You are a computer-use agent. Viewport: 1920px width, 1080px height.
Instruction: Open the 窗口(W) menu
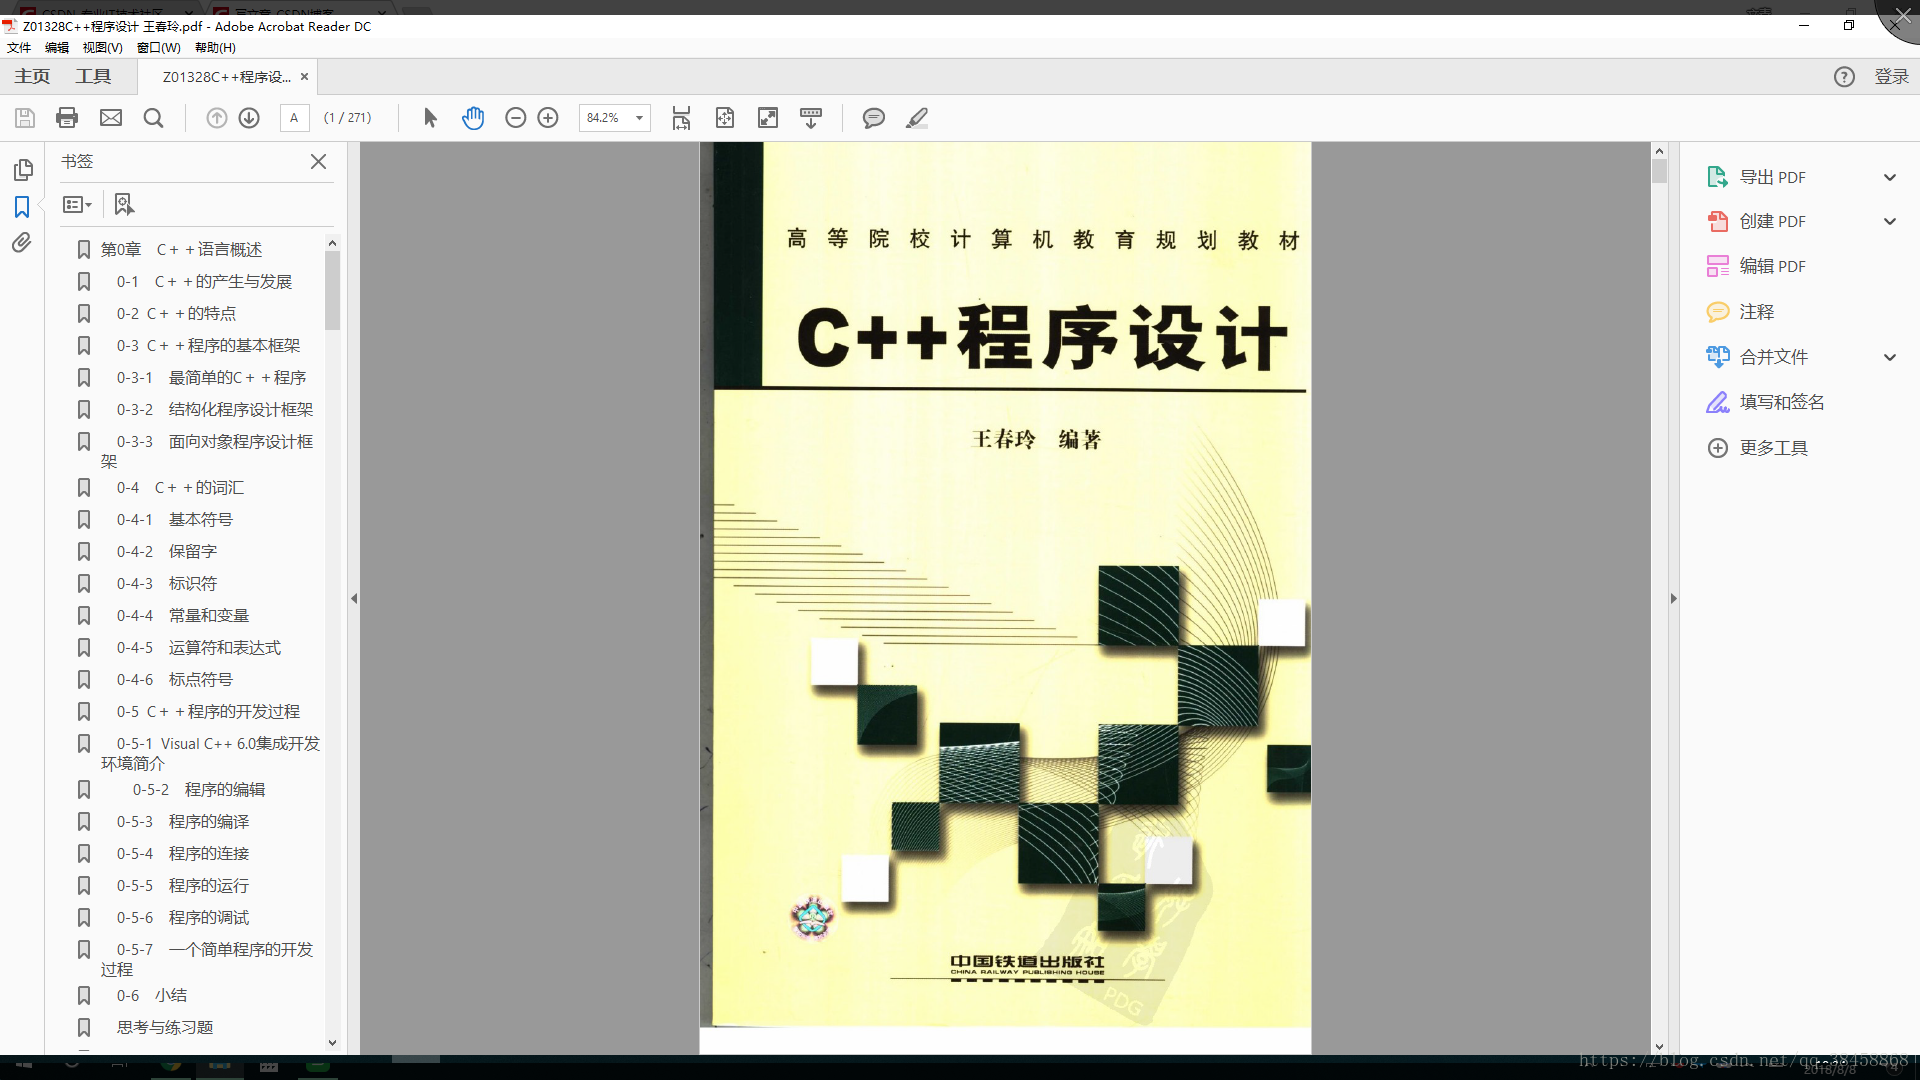click(x=159, y=48)
